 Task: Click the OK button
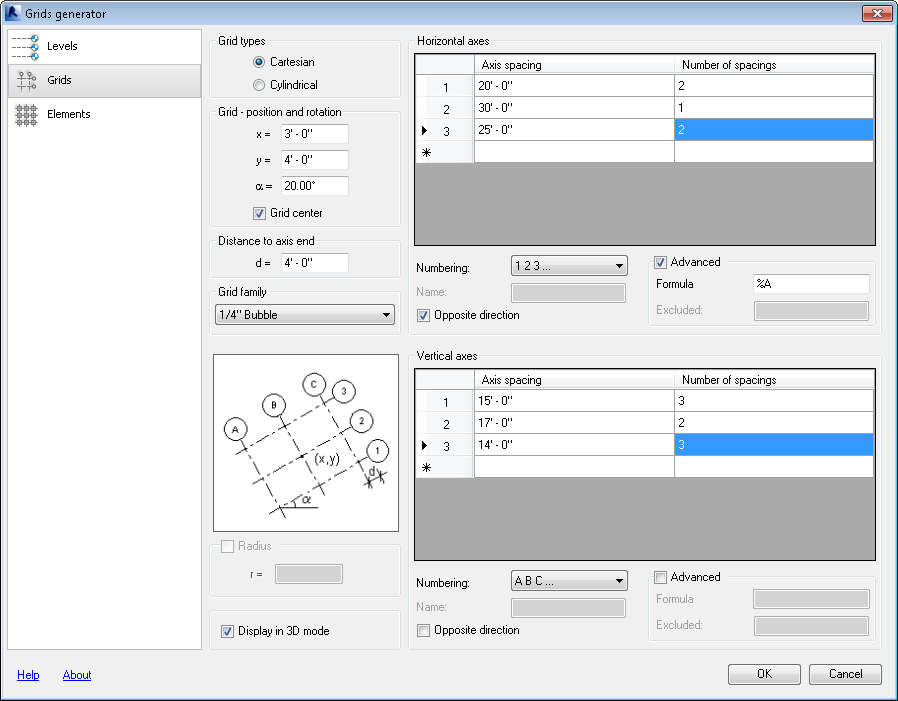[764, 674]
